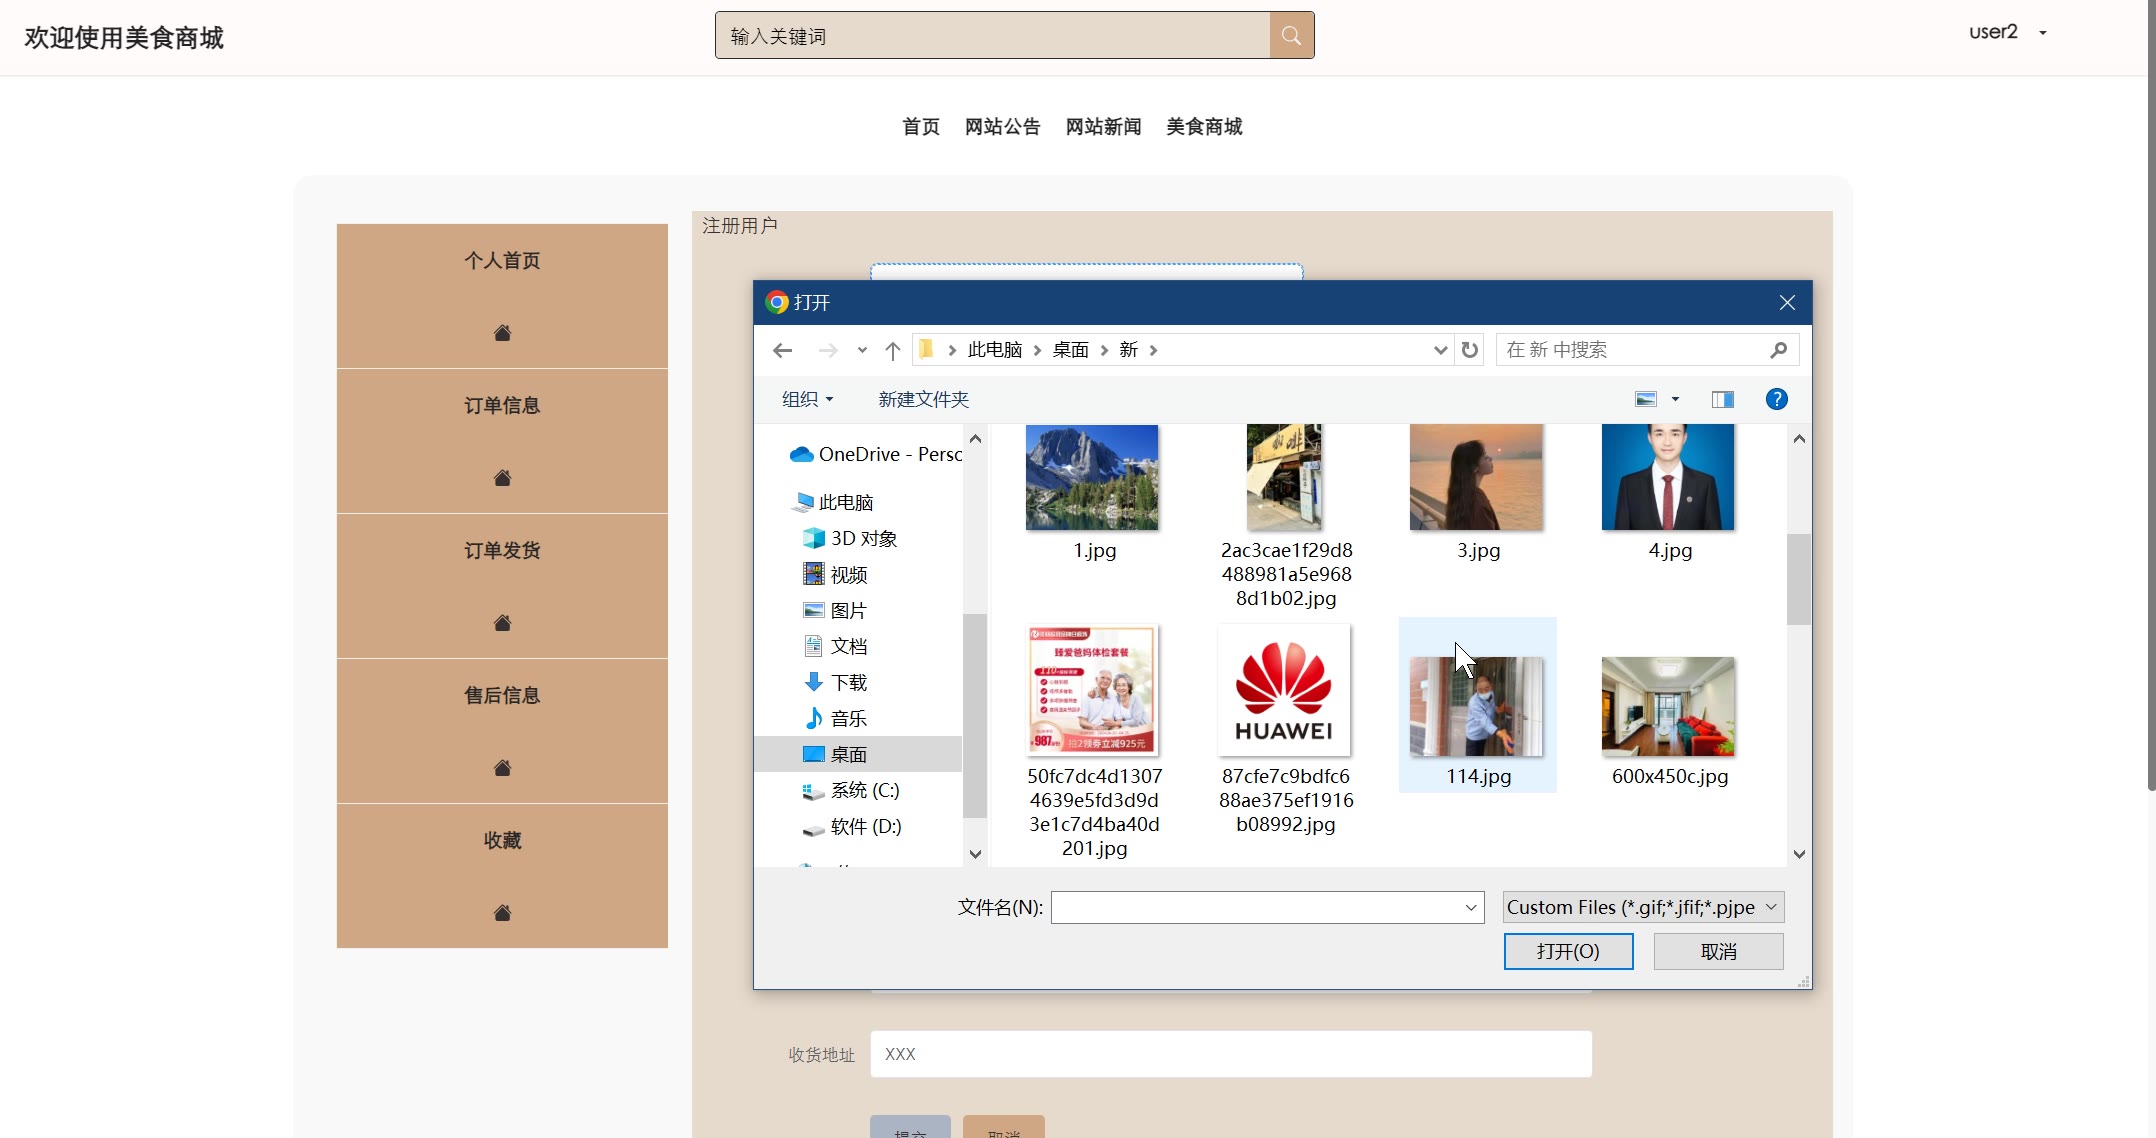Select the 4.jpg portrait thumbnail
Viewport: 2156px width, 1138px height.
click(1668, 477)
